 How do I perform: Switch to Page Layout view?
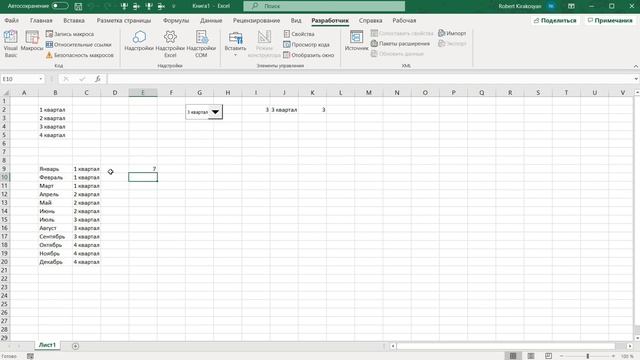[531, 356]
